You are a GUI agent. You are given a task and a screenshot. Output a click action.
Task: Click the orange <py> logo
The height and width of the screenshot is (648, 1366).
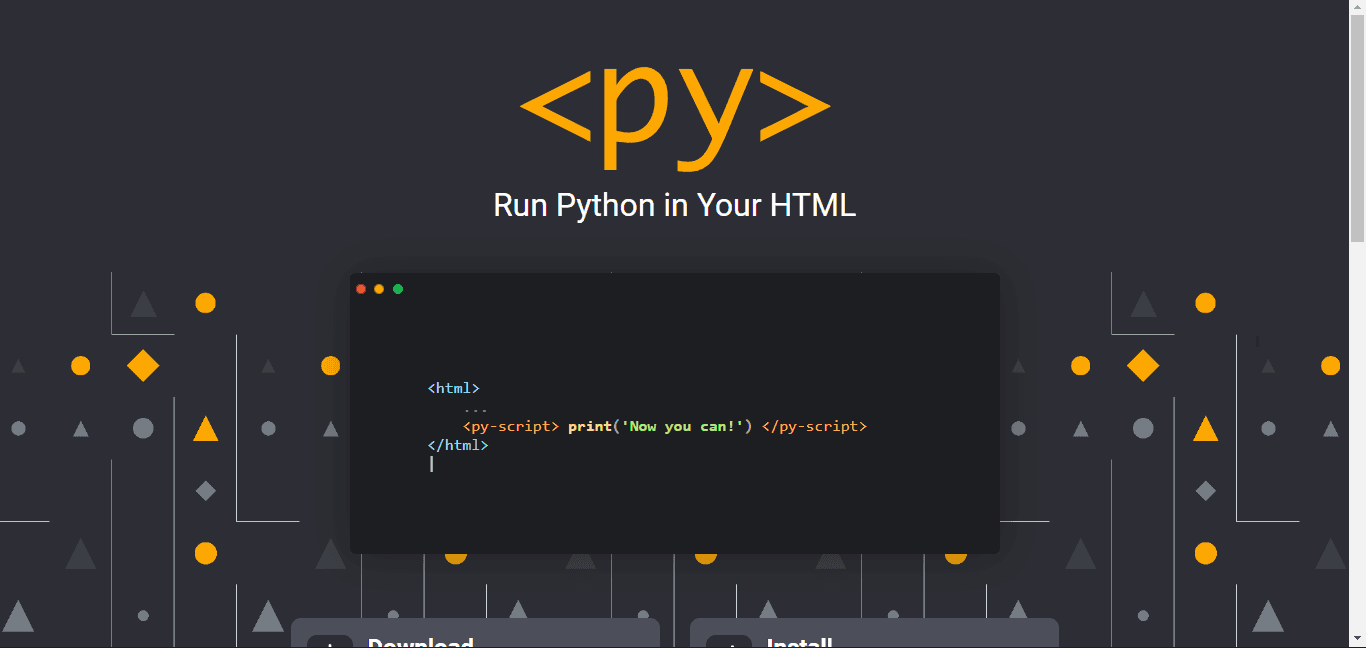click(x=675, y=108)
